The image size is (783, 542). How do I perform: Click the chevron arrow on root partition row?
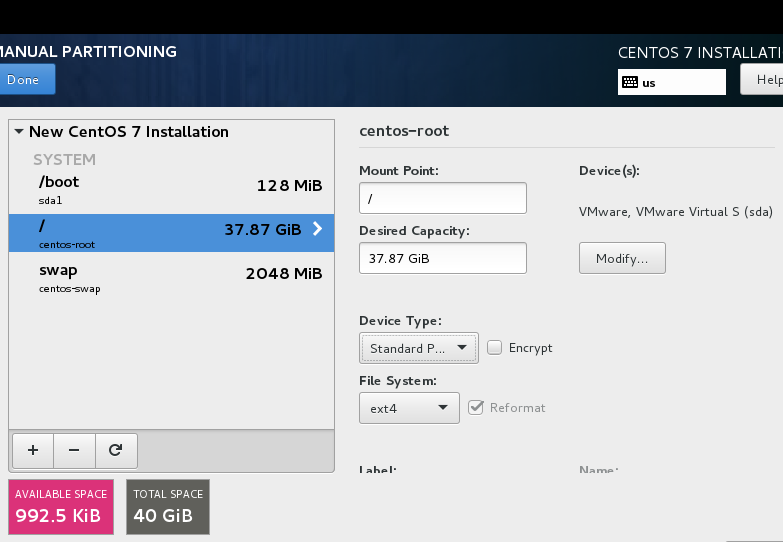coord(317,229)
